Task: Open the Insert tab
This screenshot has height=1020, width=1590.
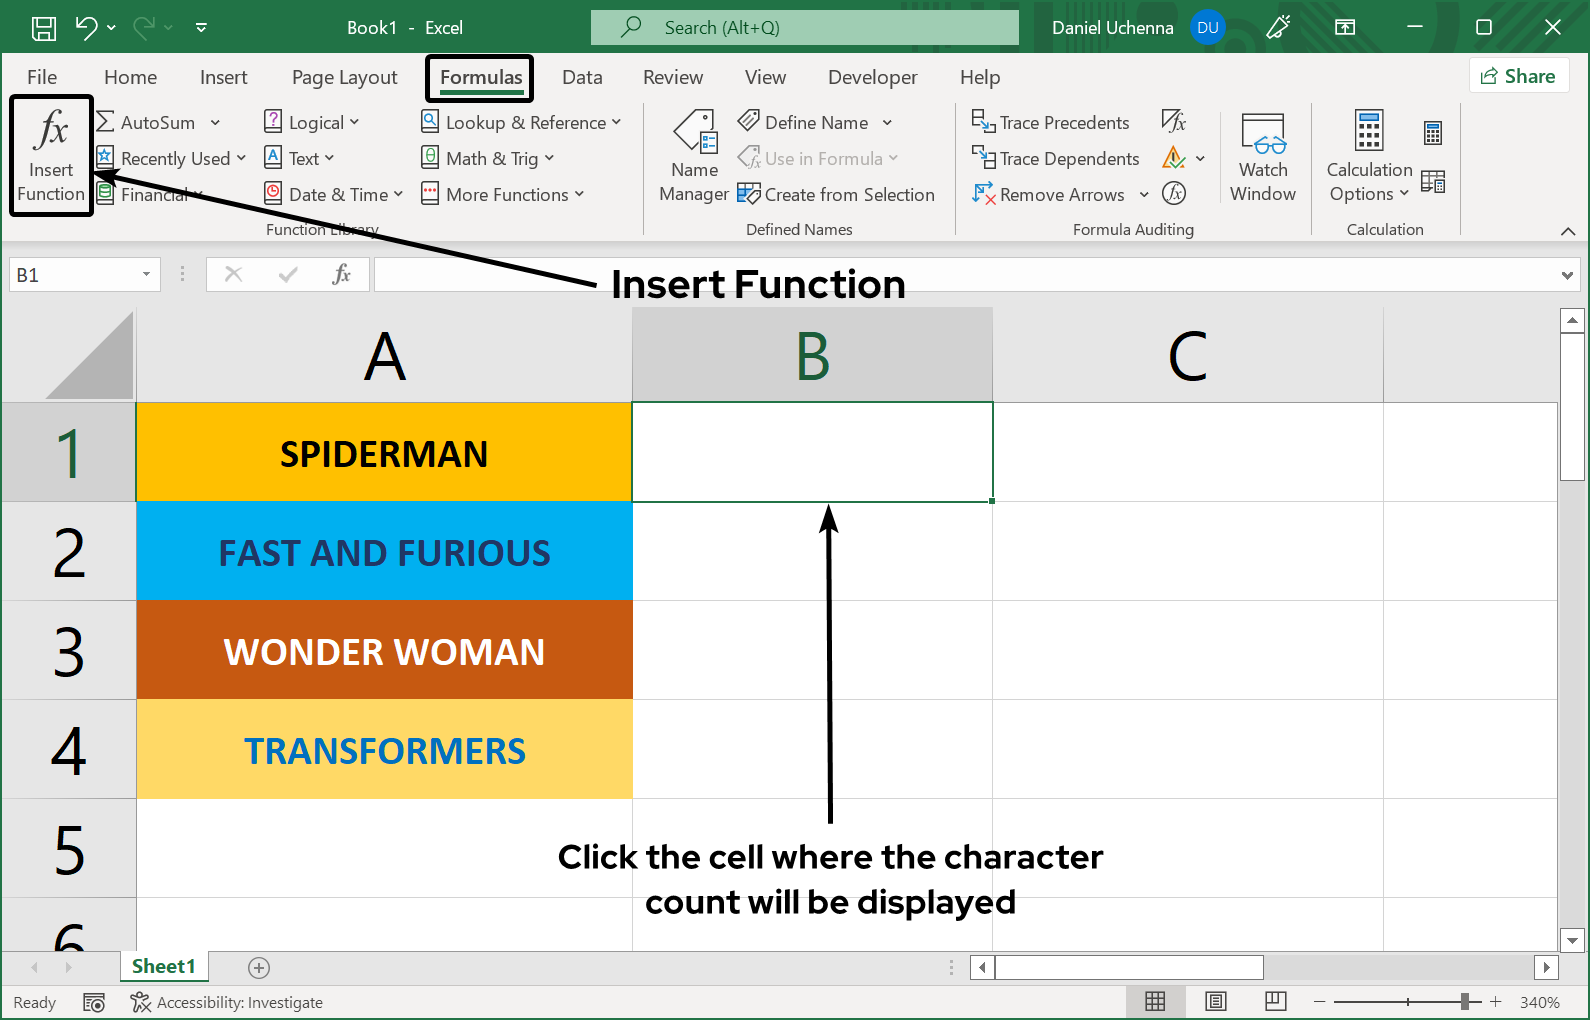Action: (x=223, y=77)
